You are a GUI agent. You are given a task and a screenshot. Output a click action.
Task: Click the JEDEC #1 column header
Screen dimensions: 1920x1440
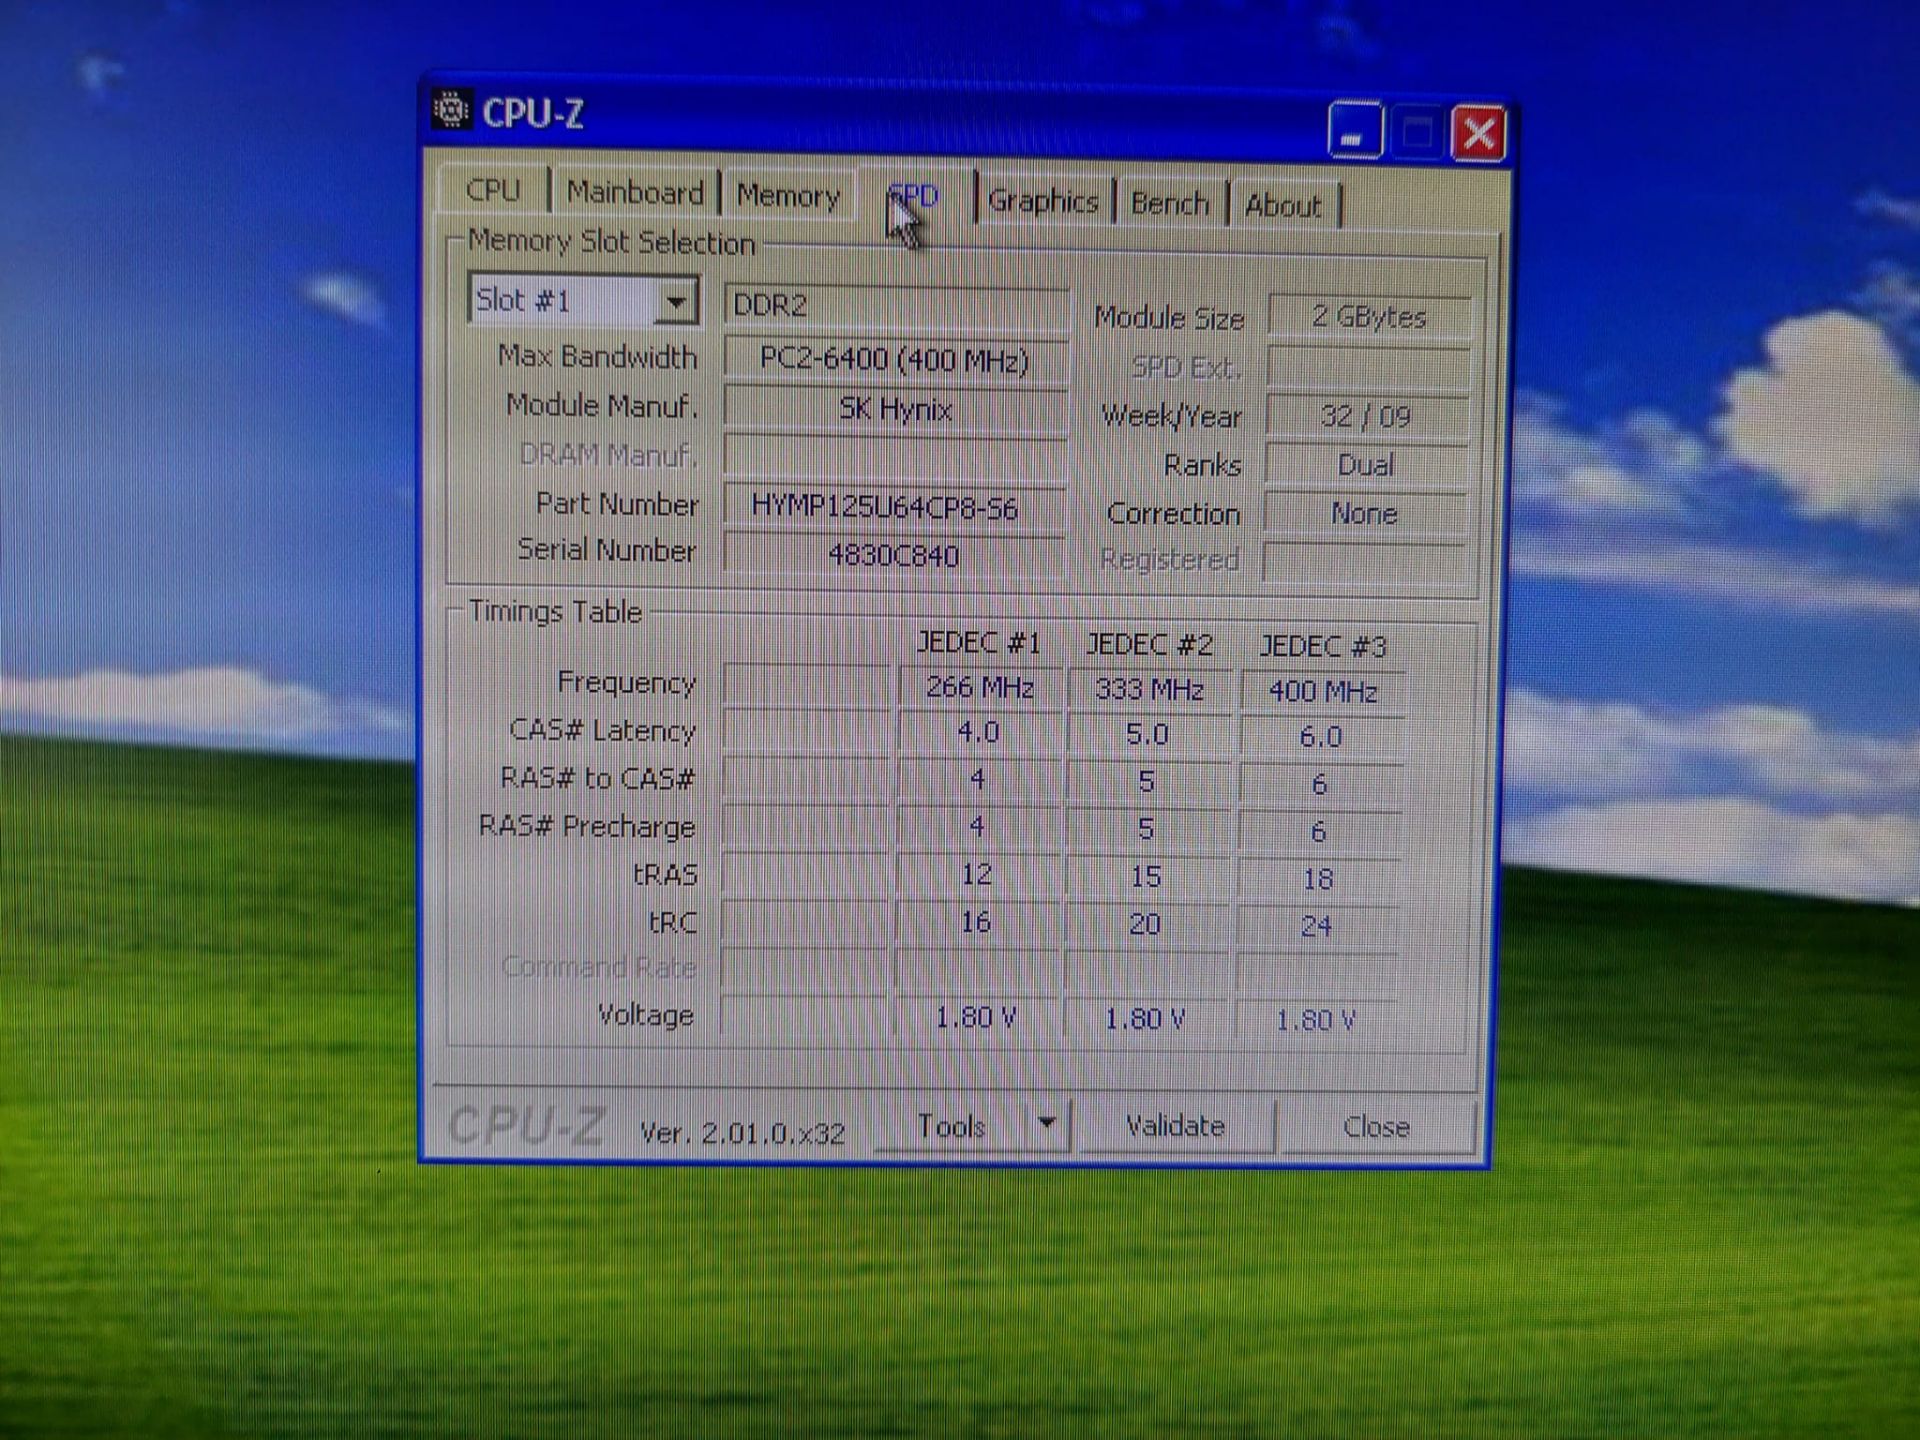pos(979,642)
